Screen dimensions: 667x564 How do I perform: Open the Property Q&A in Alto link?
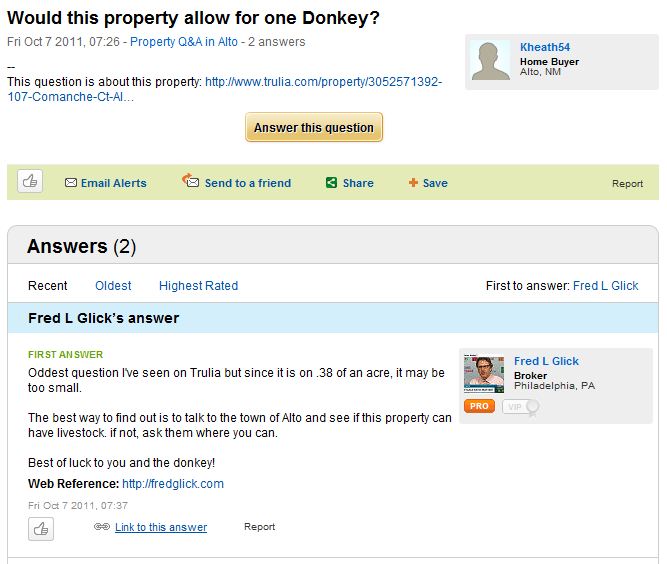(186, 42)
